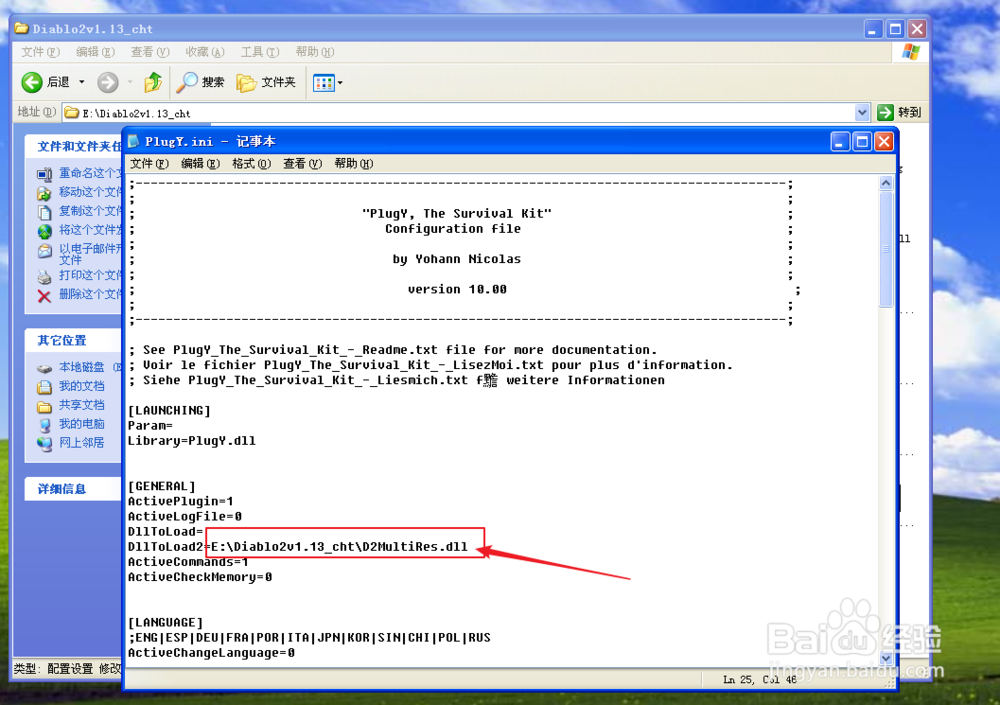Click the Back arrow icon in Explorer
The width and height of the screenshot is (1000, 705).
pos(32,82)
